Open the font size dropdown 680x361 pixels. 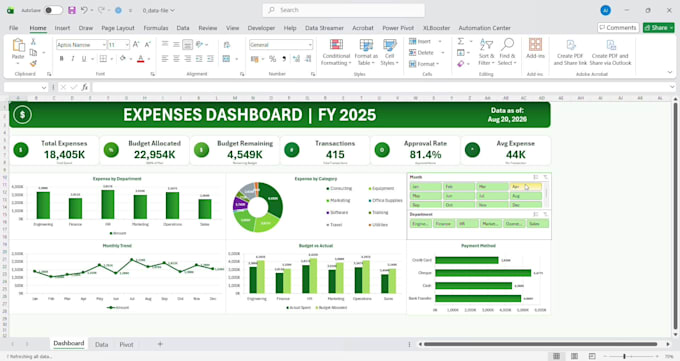tap(127, 45)
